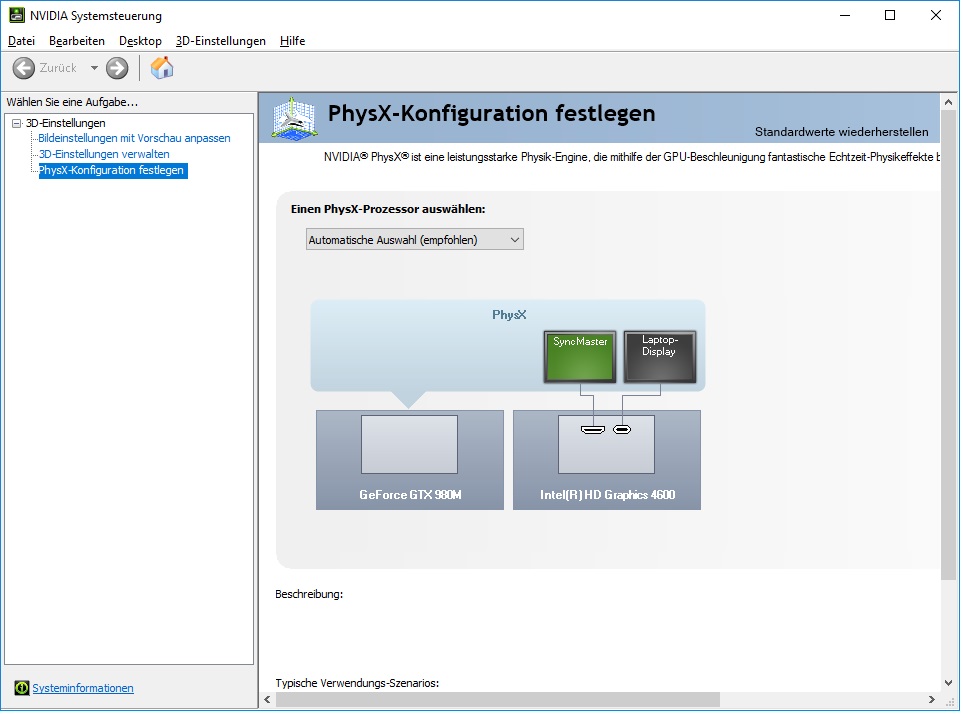Click the Zurück back arrow icon
The height and width of the screenshot is (714, 963).
tap(24, 68)
